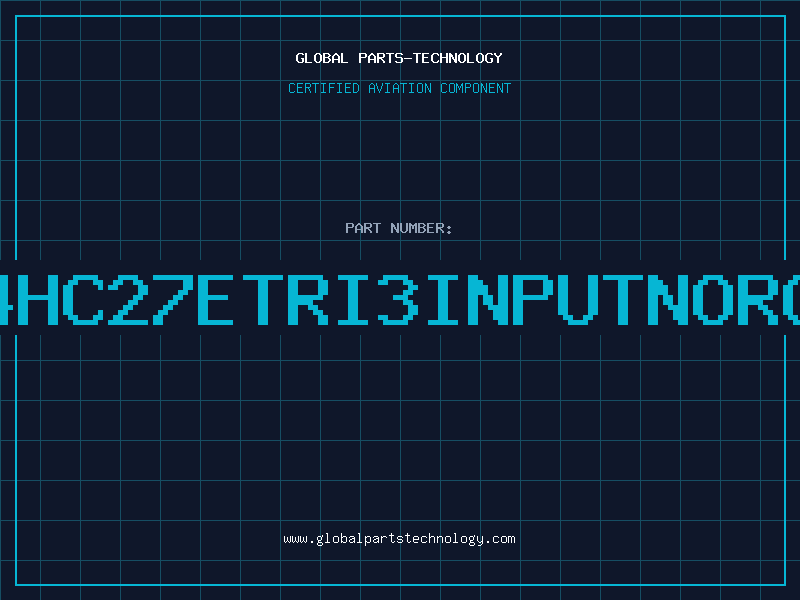Click the PART NUMBER: label
The width and height of the screenshot is (800, 600).
398,228
